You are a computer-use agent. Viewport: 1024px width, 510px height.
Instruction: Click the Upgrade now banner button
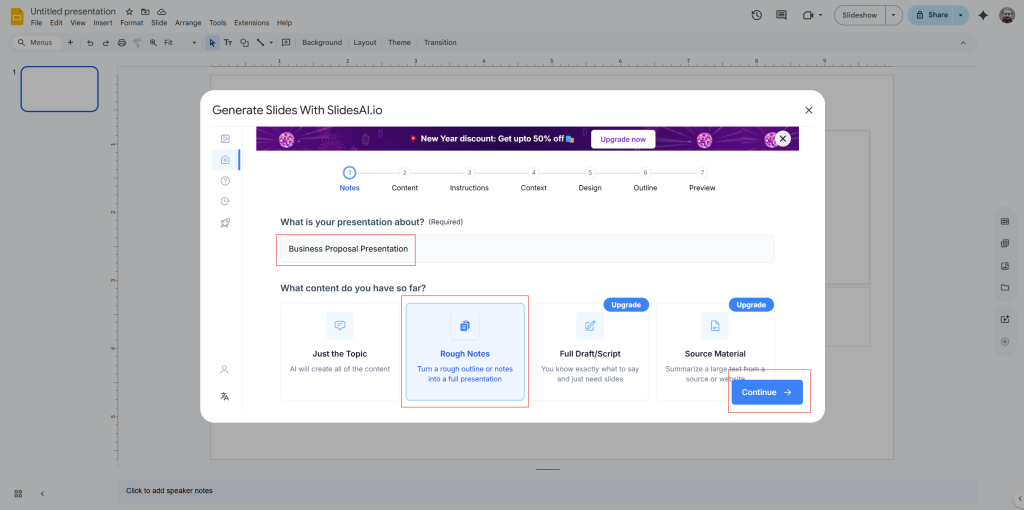623,139
